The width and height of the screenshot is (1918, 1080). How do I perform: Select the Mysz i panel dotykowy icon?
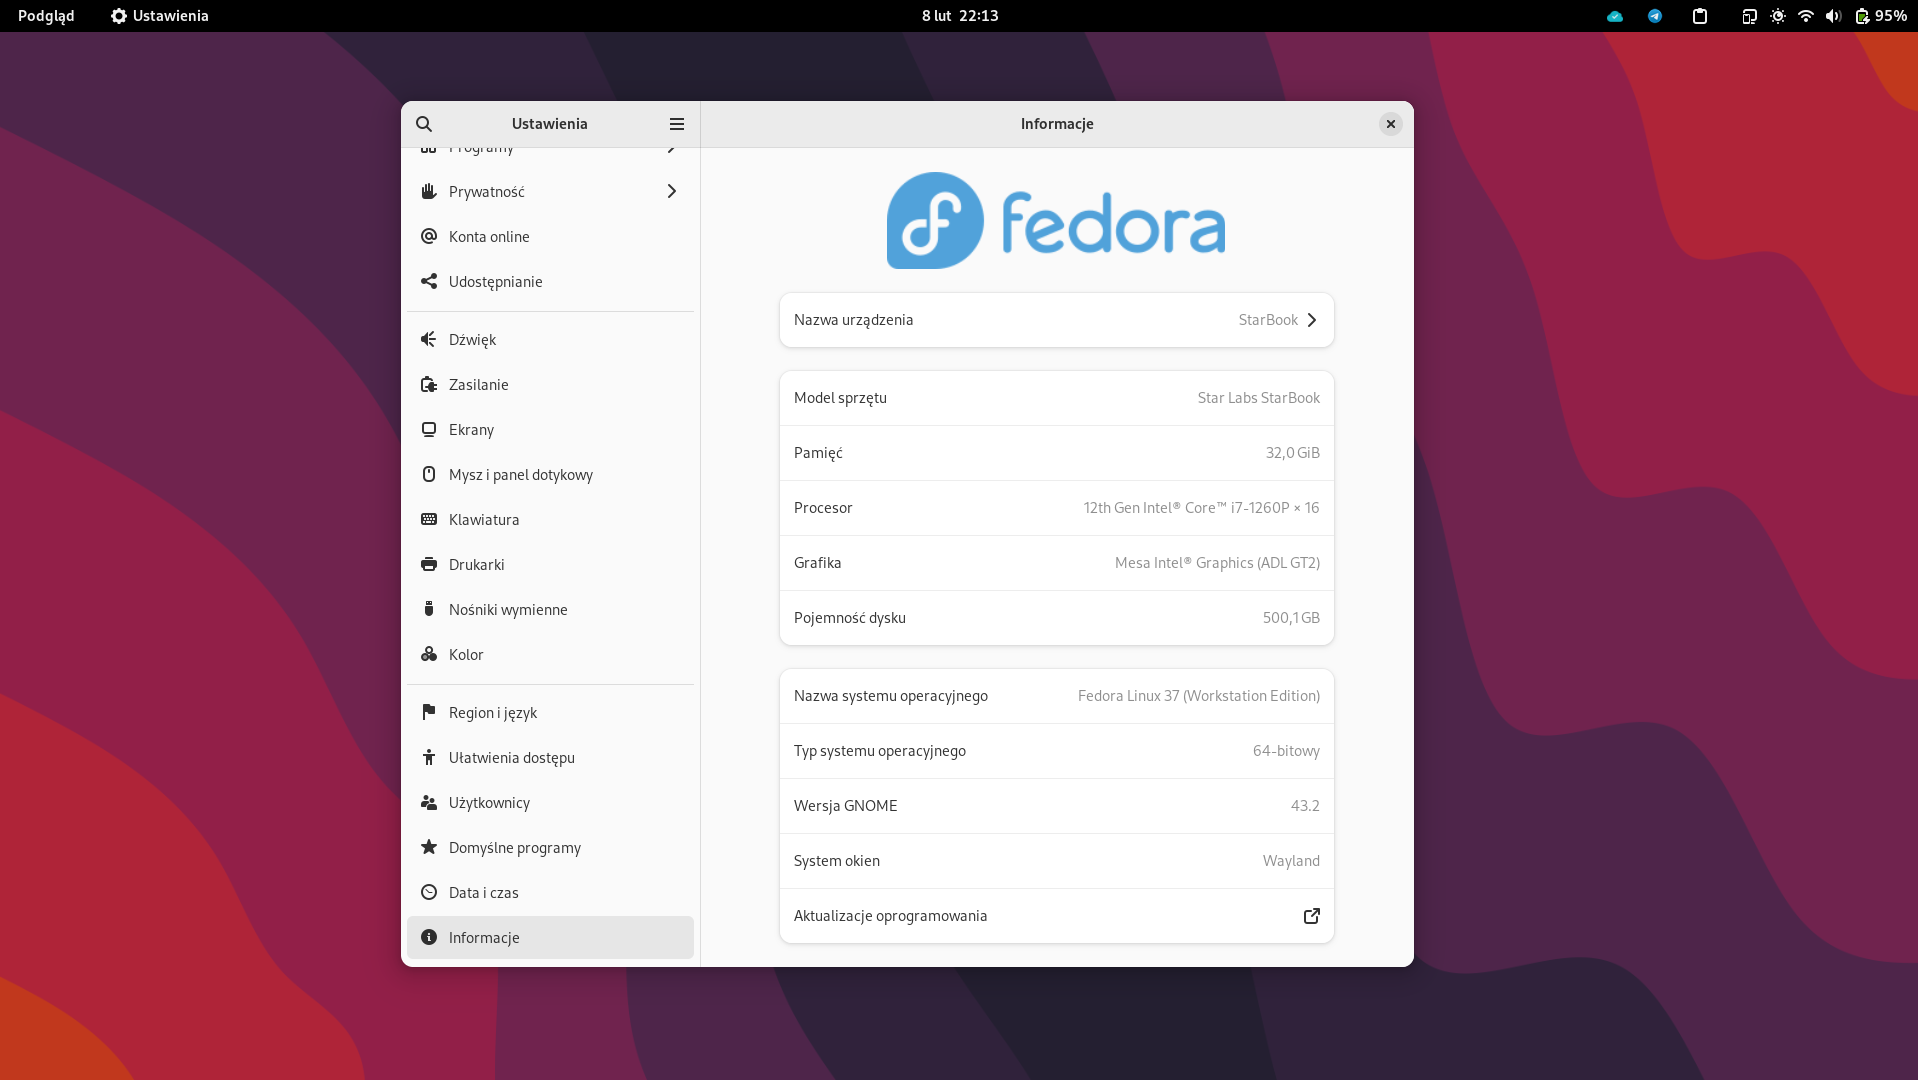coord(429,474)
